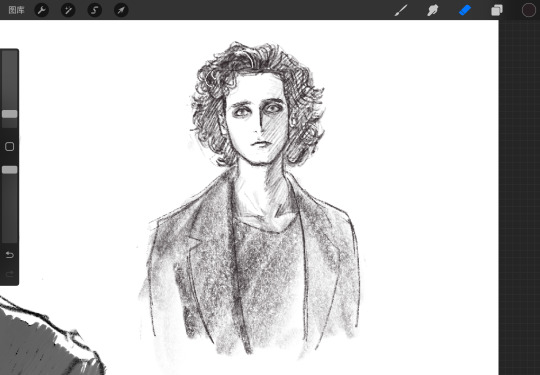This screenshot has height=375, width=540.
Task: Select the Smudge finger tool
Action: coord(433,10)
